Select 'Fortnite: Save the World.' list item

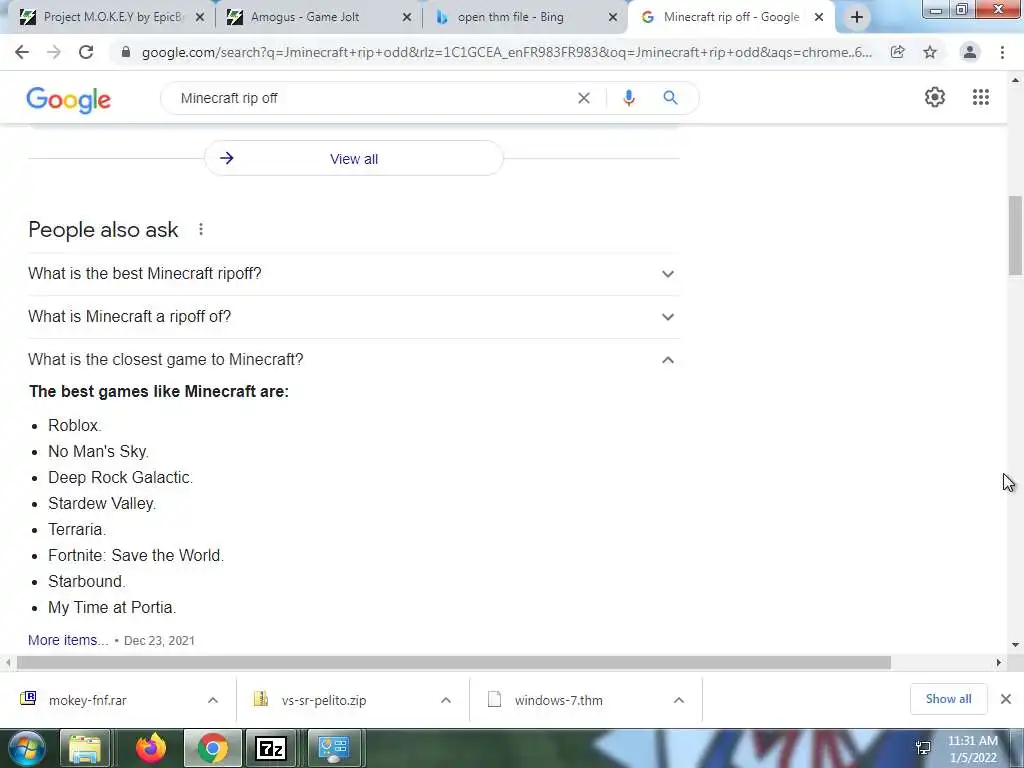[136, 556]
